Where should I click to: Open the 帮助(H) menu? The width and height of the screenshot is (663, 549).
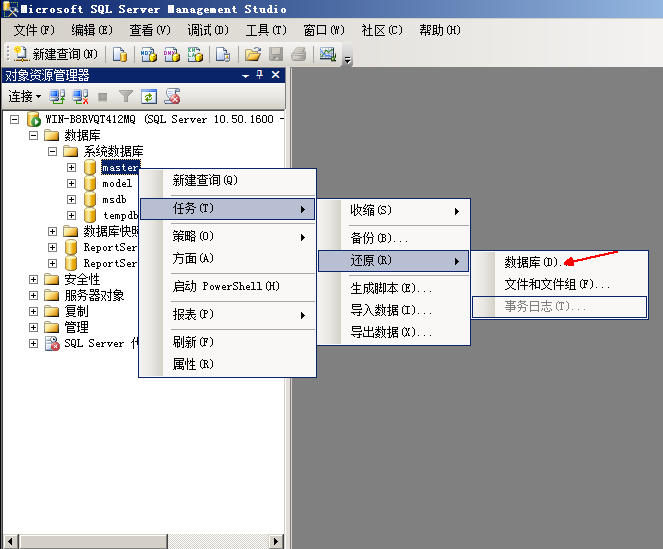click(x=440, y=30)
